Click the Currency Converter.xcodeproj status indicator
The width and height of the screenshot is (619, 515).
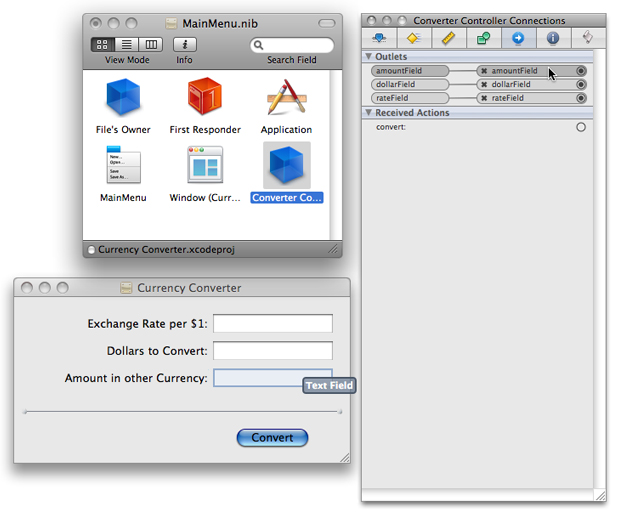[x=91, y=250]
